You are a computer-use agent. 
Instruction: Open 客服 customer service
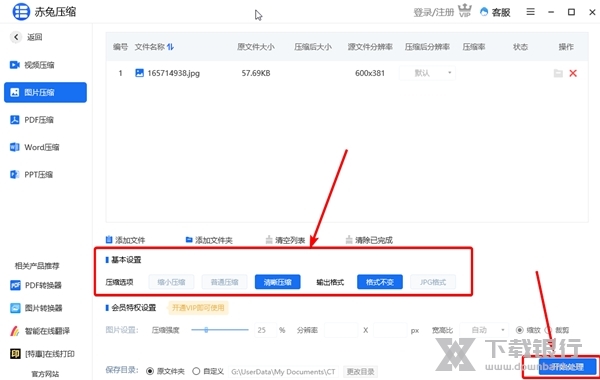tap(496, 12)
